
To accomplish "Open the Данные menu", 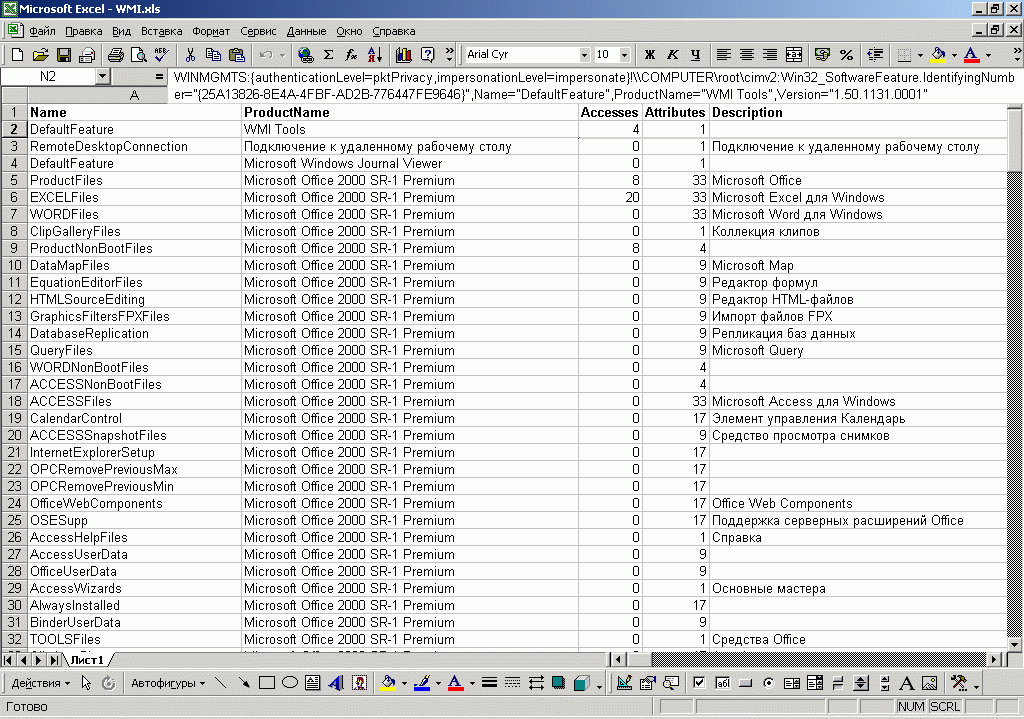I will point(306,31).
